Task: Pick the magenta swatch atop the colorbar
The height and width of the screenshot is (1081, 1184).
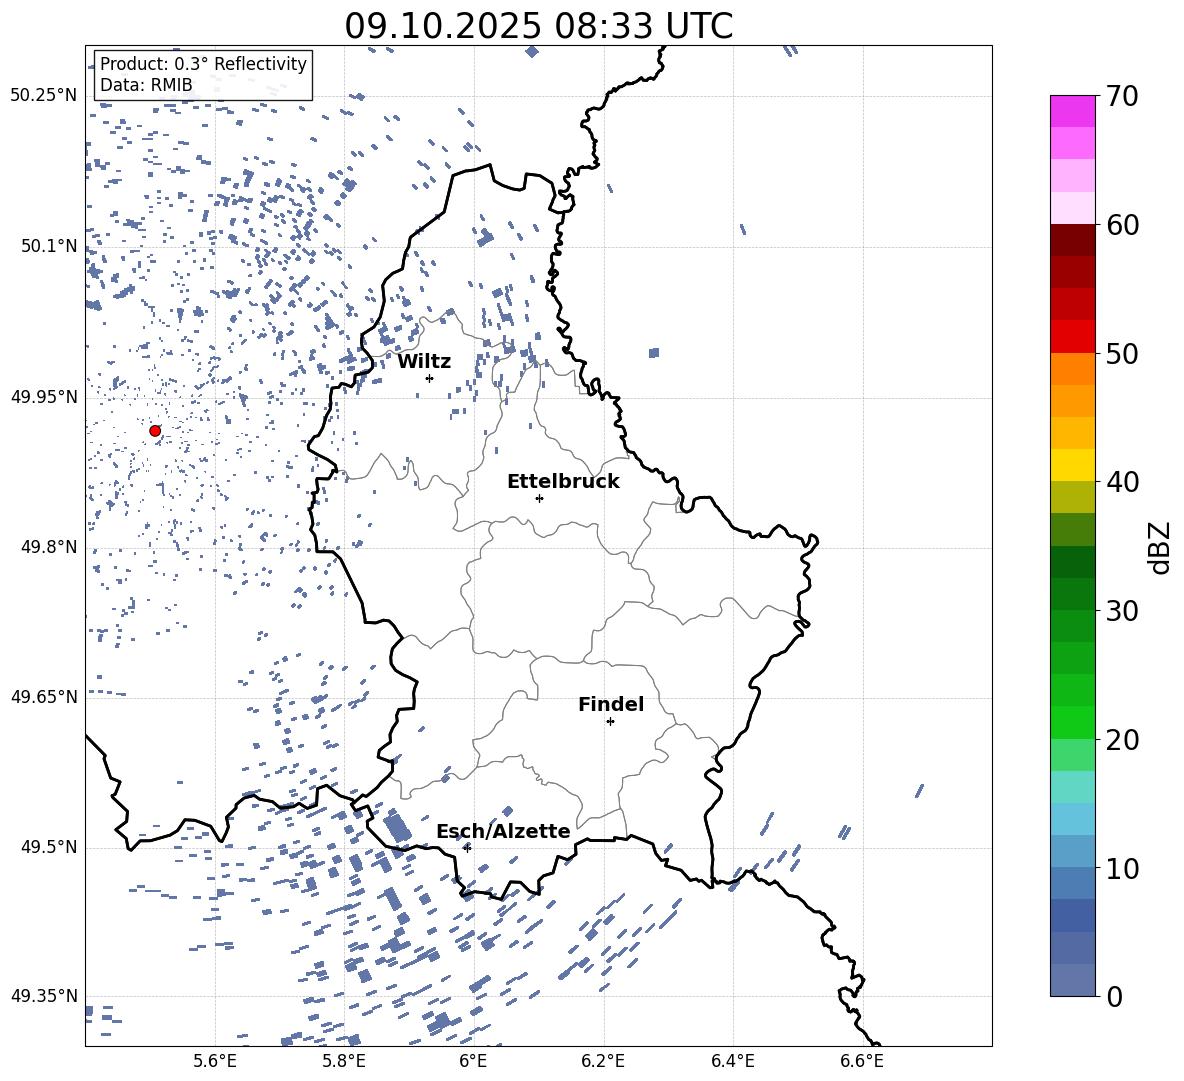Action: click(1072, 111)
